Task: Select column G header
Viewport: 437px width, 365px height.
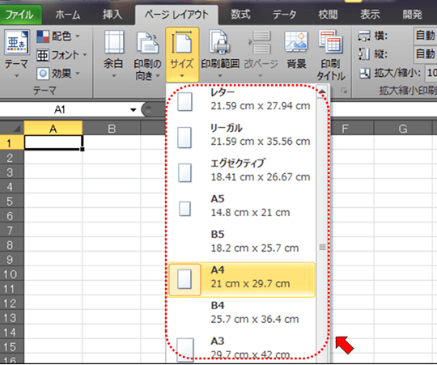Action: [403, 128]
